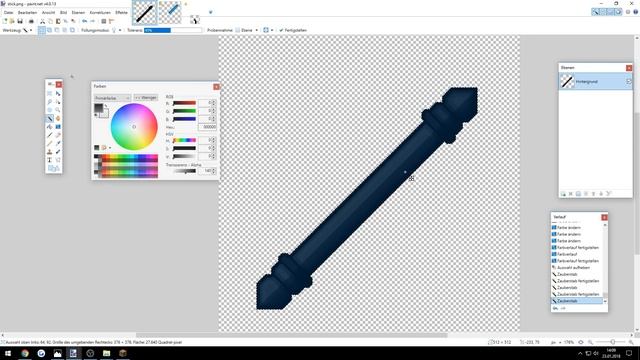
Task: Adjust the Transparenz Alpha slider
Action: [184, 171]
